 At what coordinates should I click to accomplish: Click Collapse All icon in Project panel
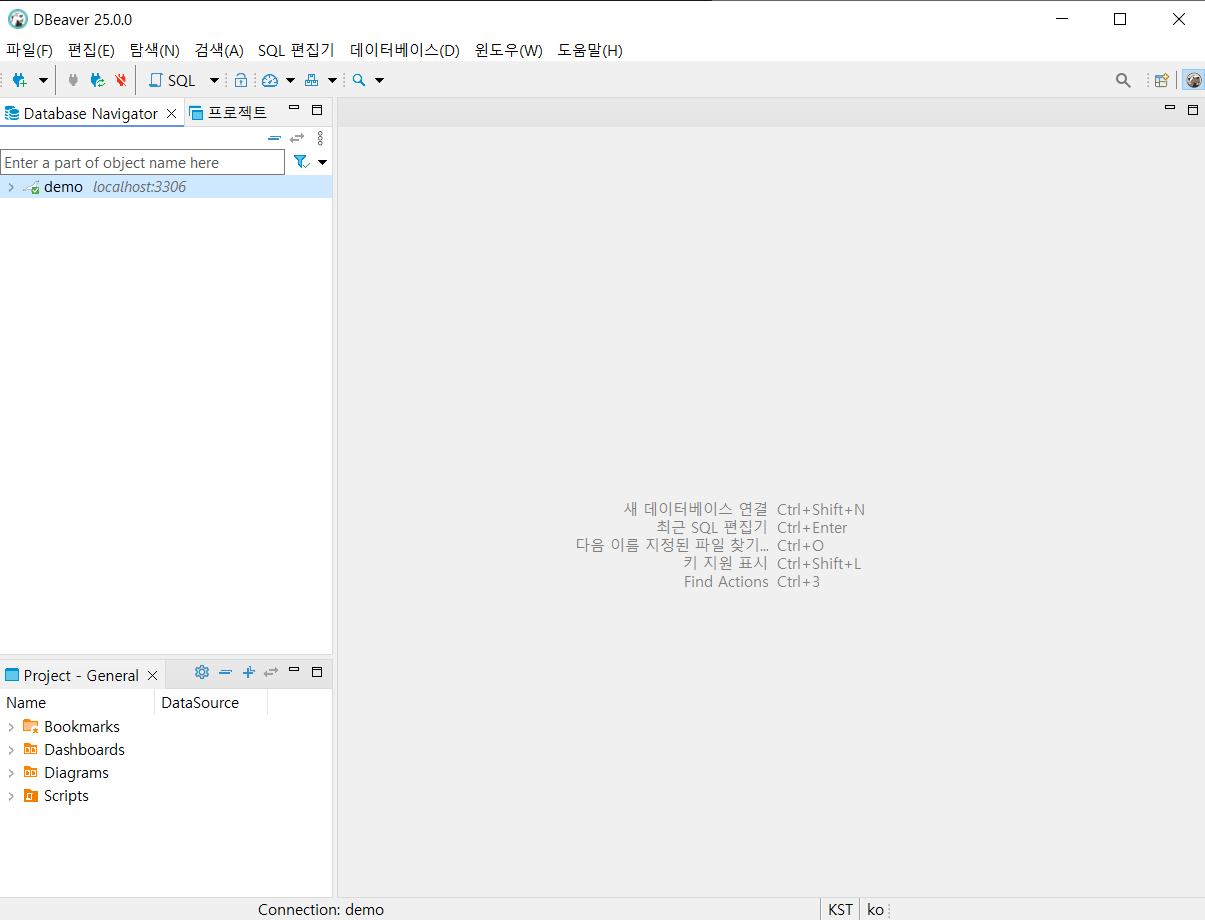(x=226, y=672)
